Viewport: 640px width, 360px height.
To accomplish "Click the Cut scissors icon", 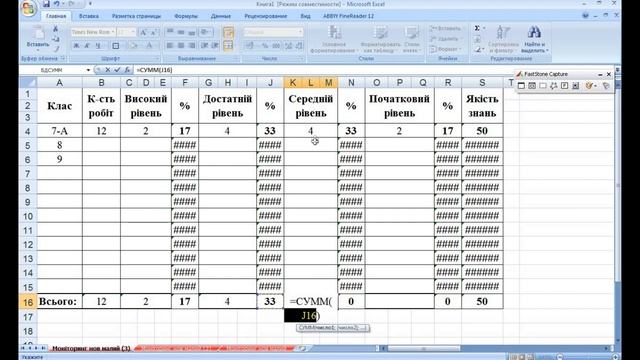I will tap(56, 29).
